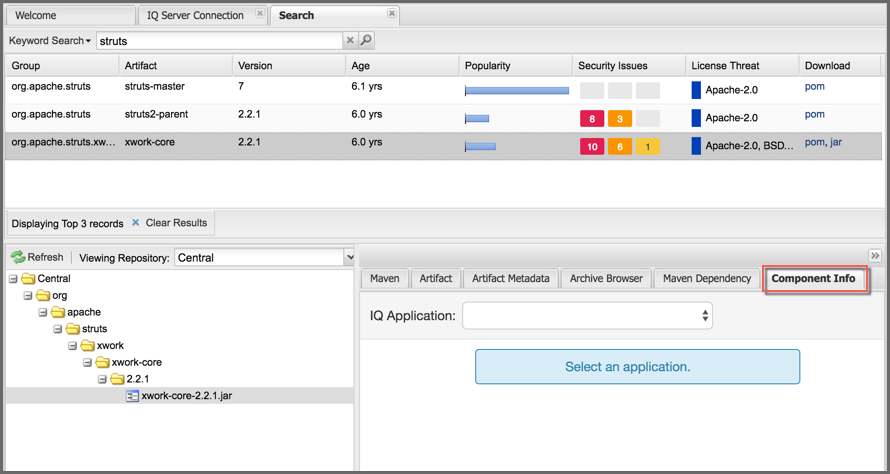Click the Refresh icon in repository toolbar
890x474 pixels.
[x=18, y=257]
